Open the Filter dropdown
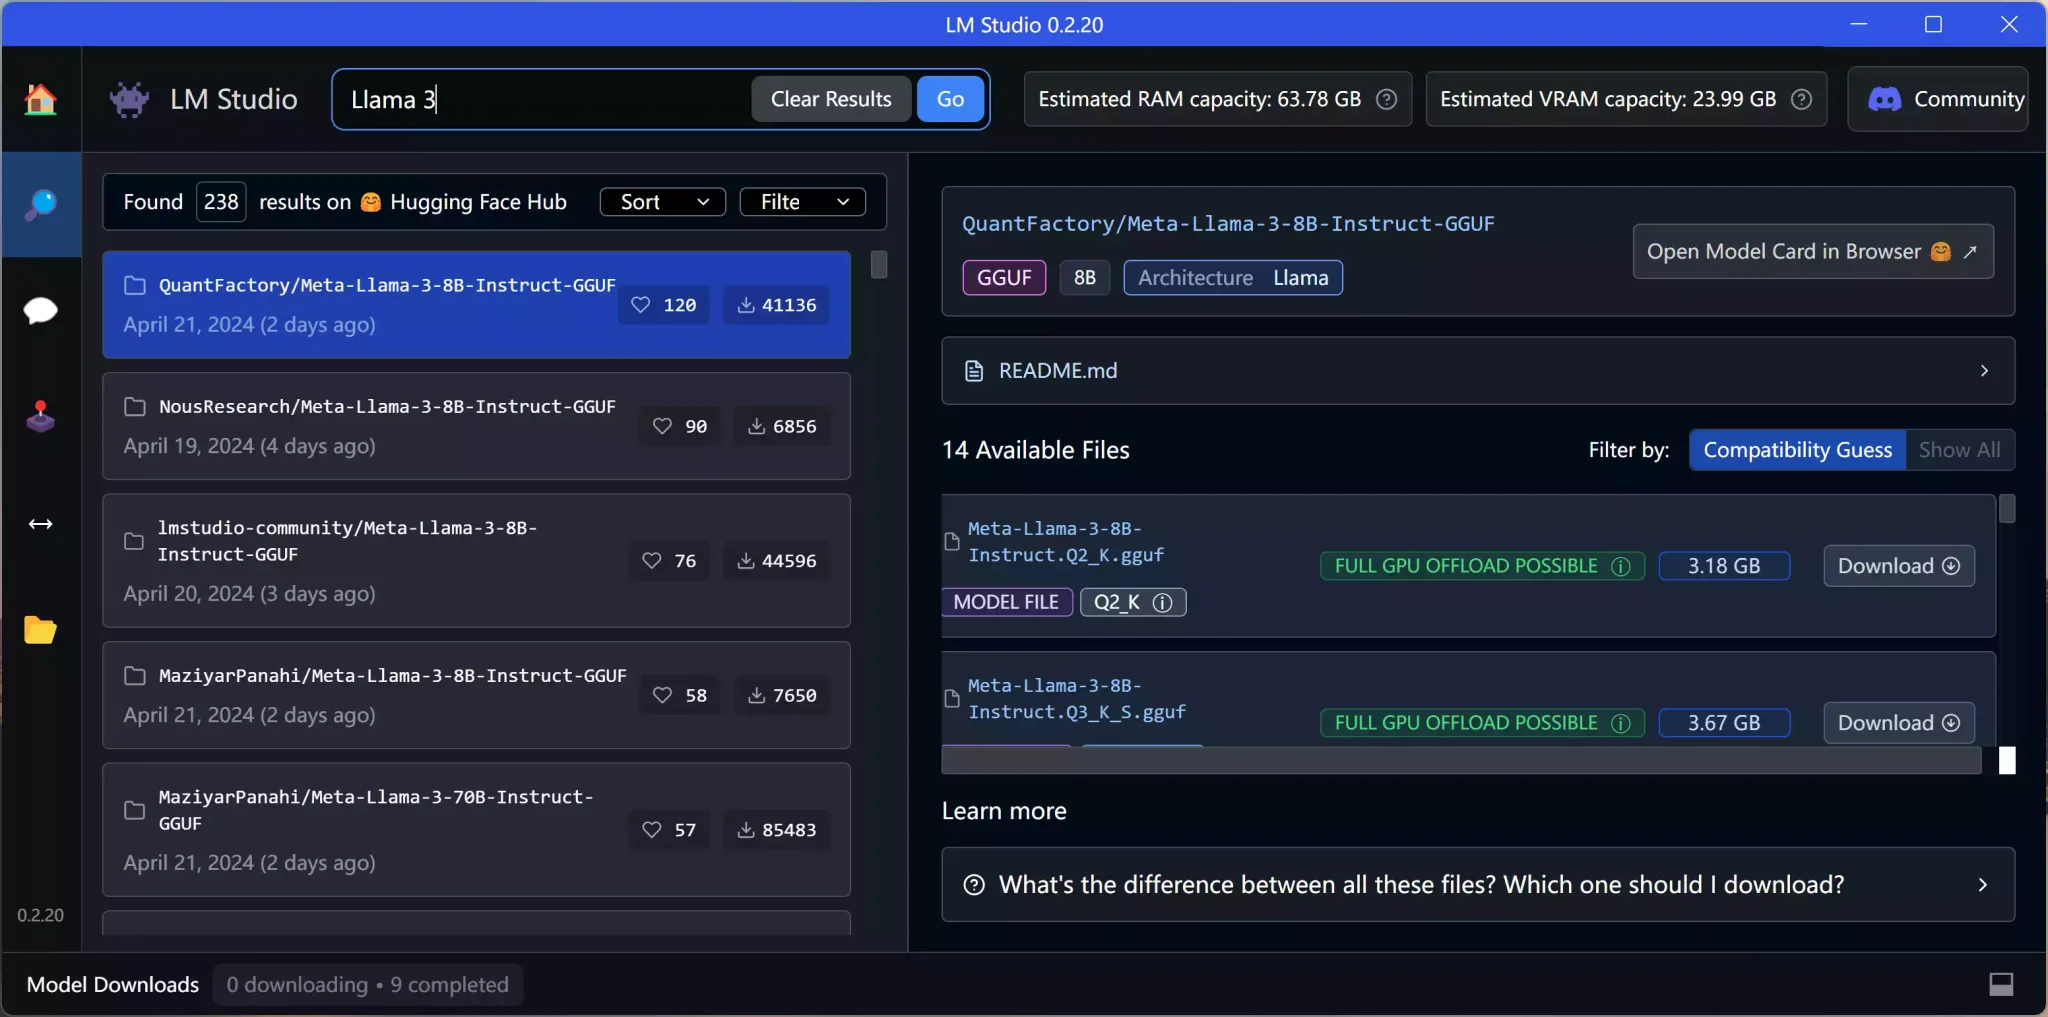Screen dimensions: 2048x1017 (803, 202)
